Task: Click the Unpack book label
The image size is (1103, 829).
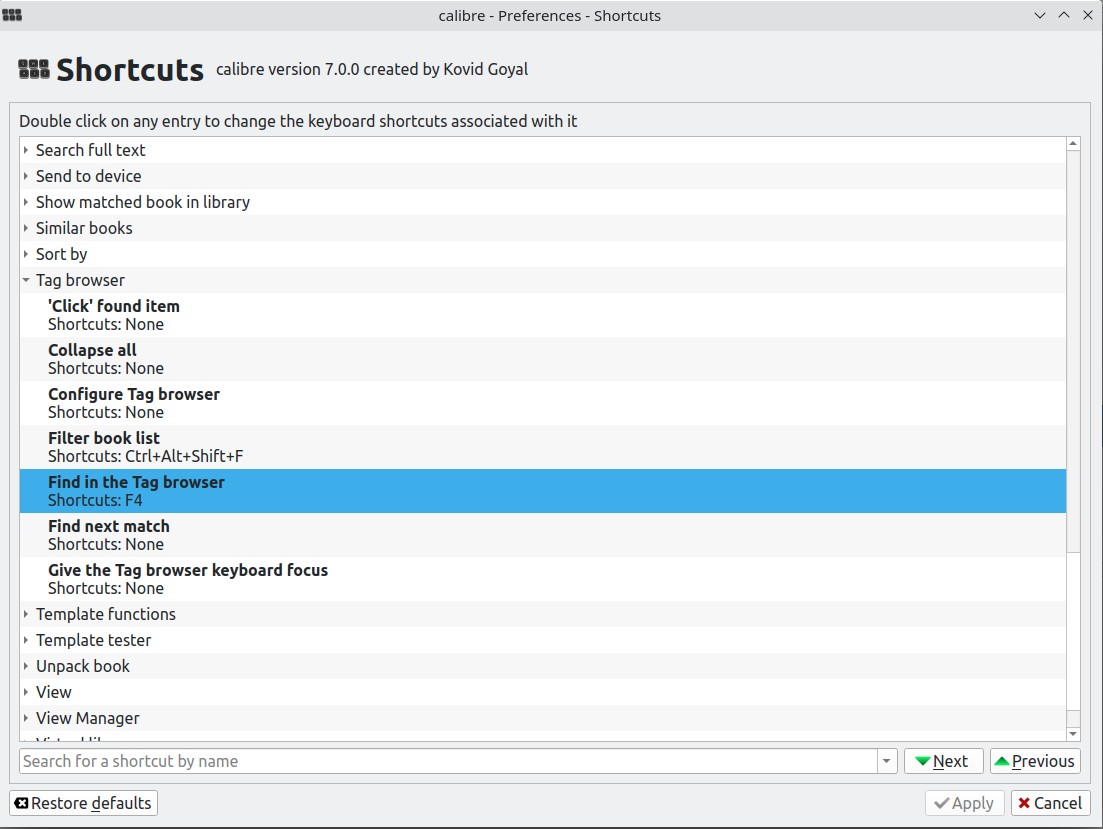Action: point(83,666)
